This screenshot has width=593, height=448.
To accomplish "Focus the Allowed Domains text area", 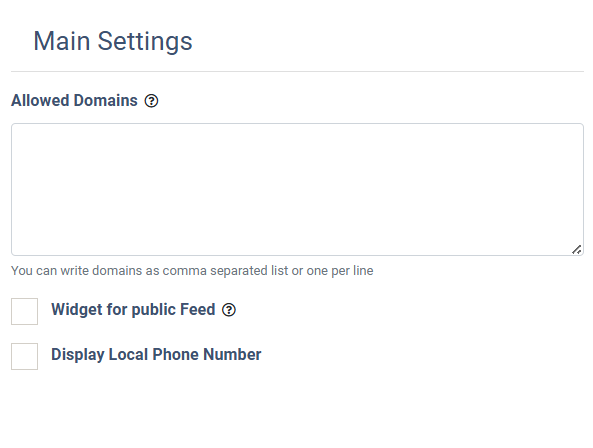I will [297, 189].
